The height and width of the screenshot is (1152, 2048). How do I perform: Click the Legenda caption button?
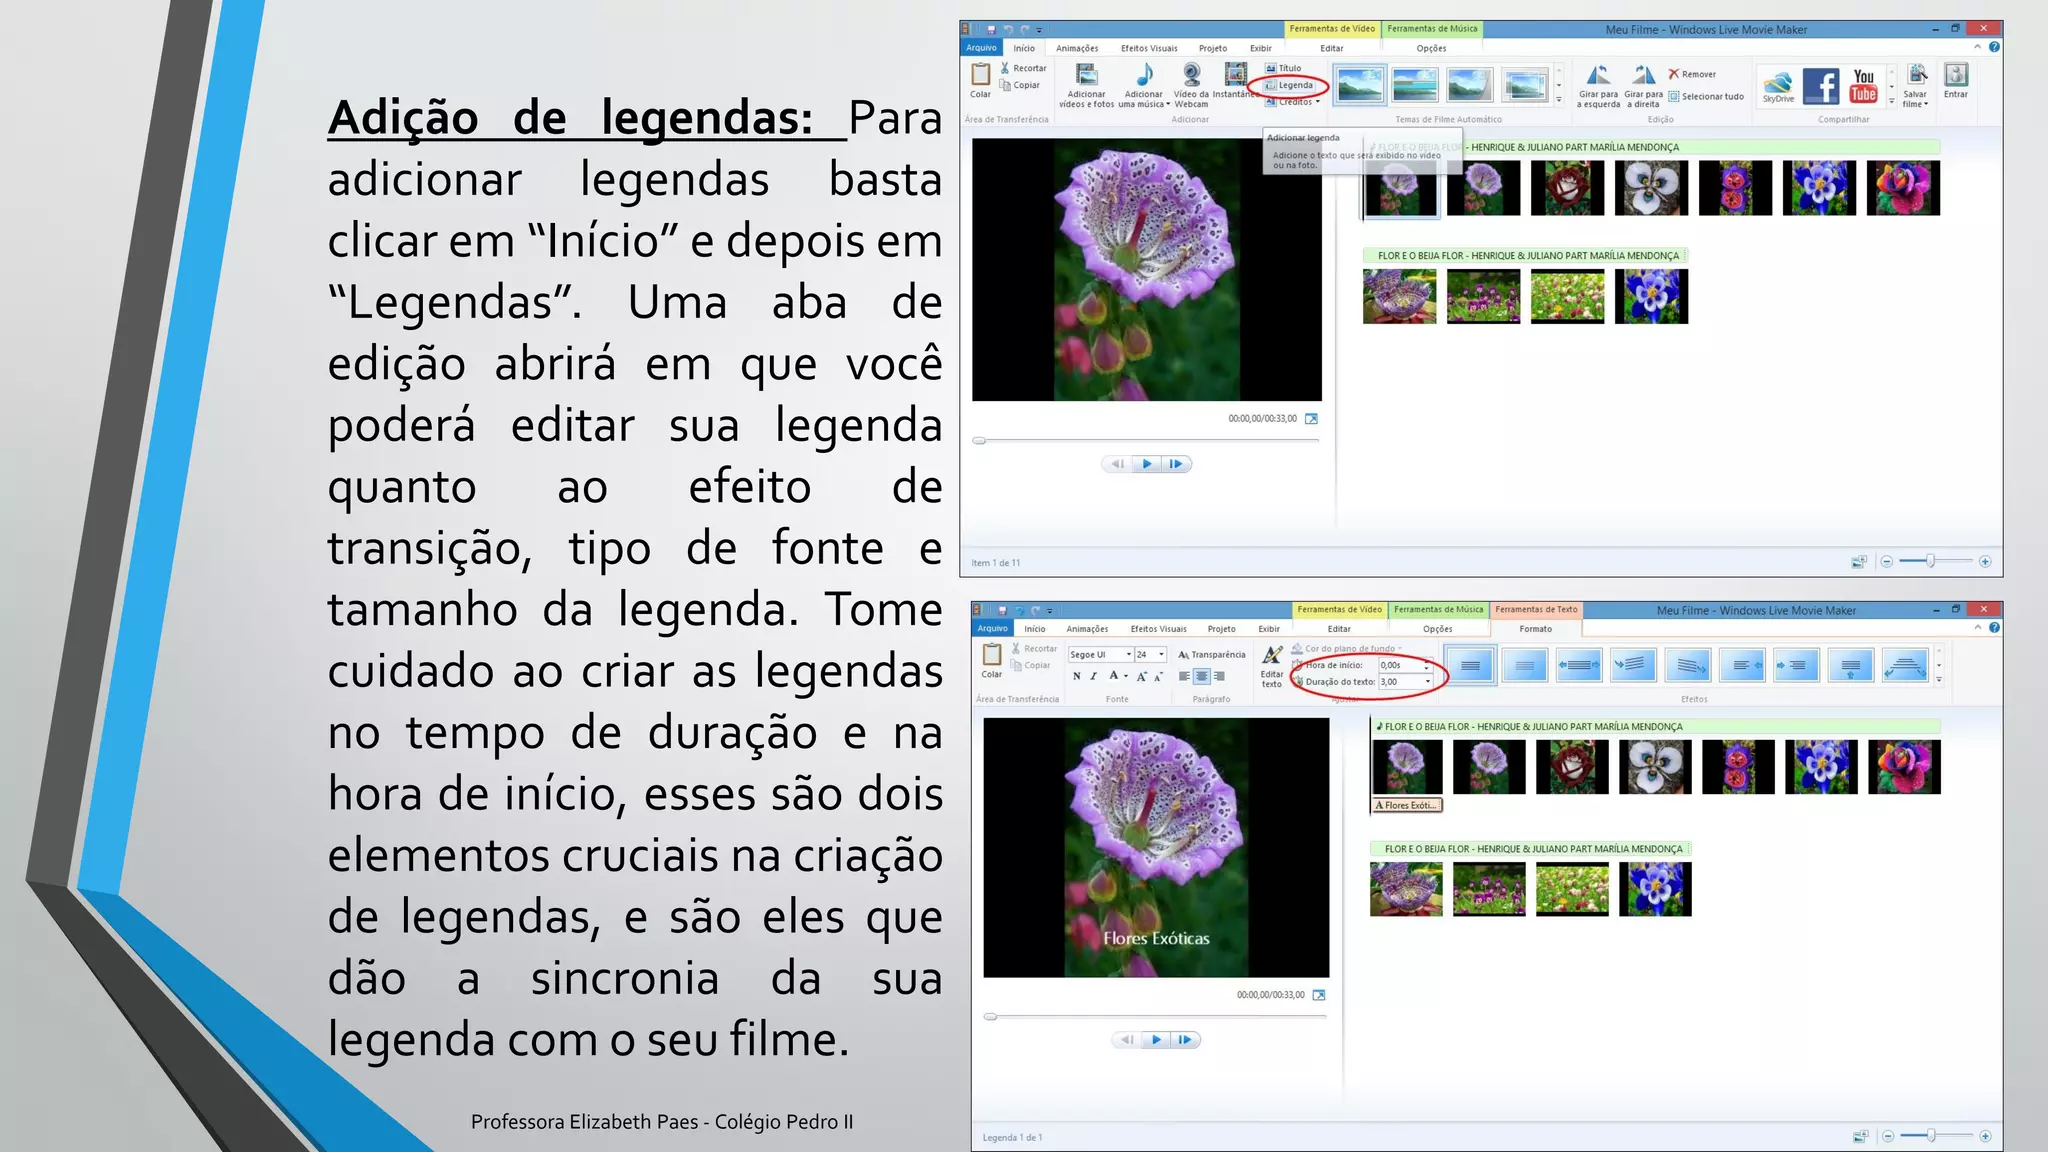coord(1289,85)
